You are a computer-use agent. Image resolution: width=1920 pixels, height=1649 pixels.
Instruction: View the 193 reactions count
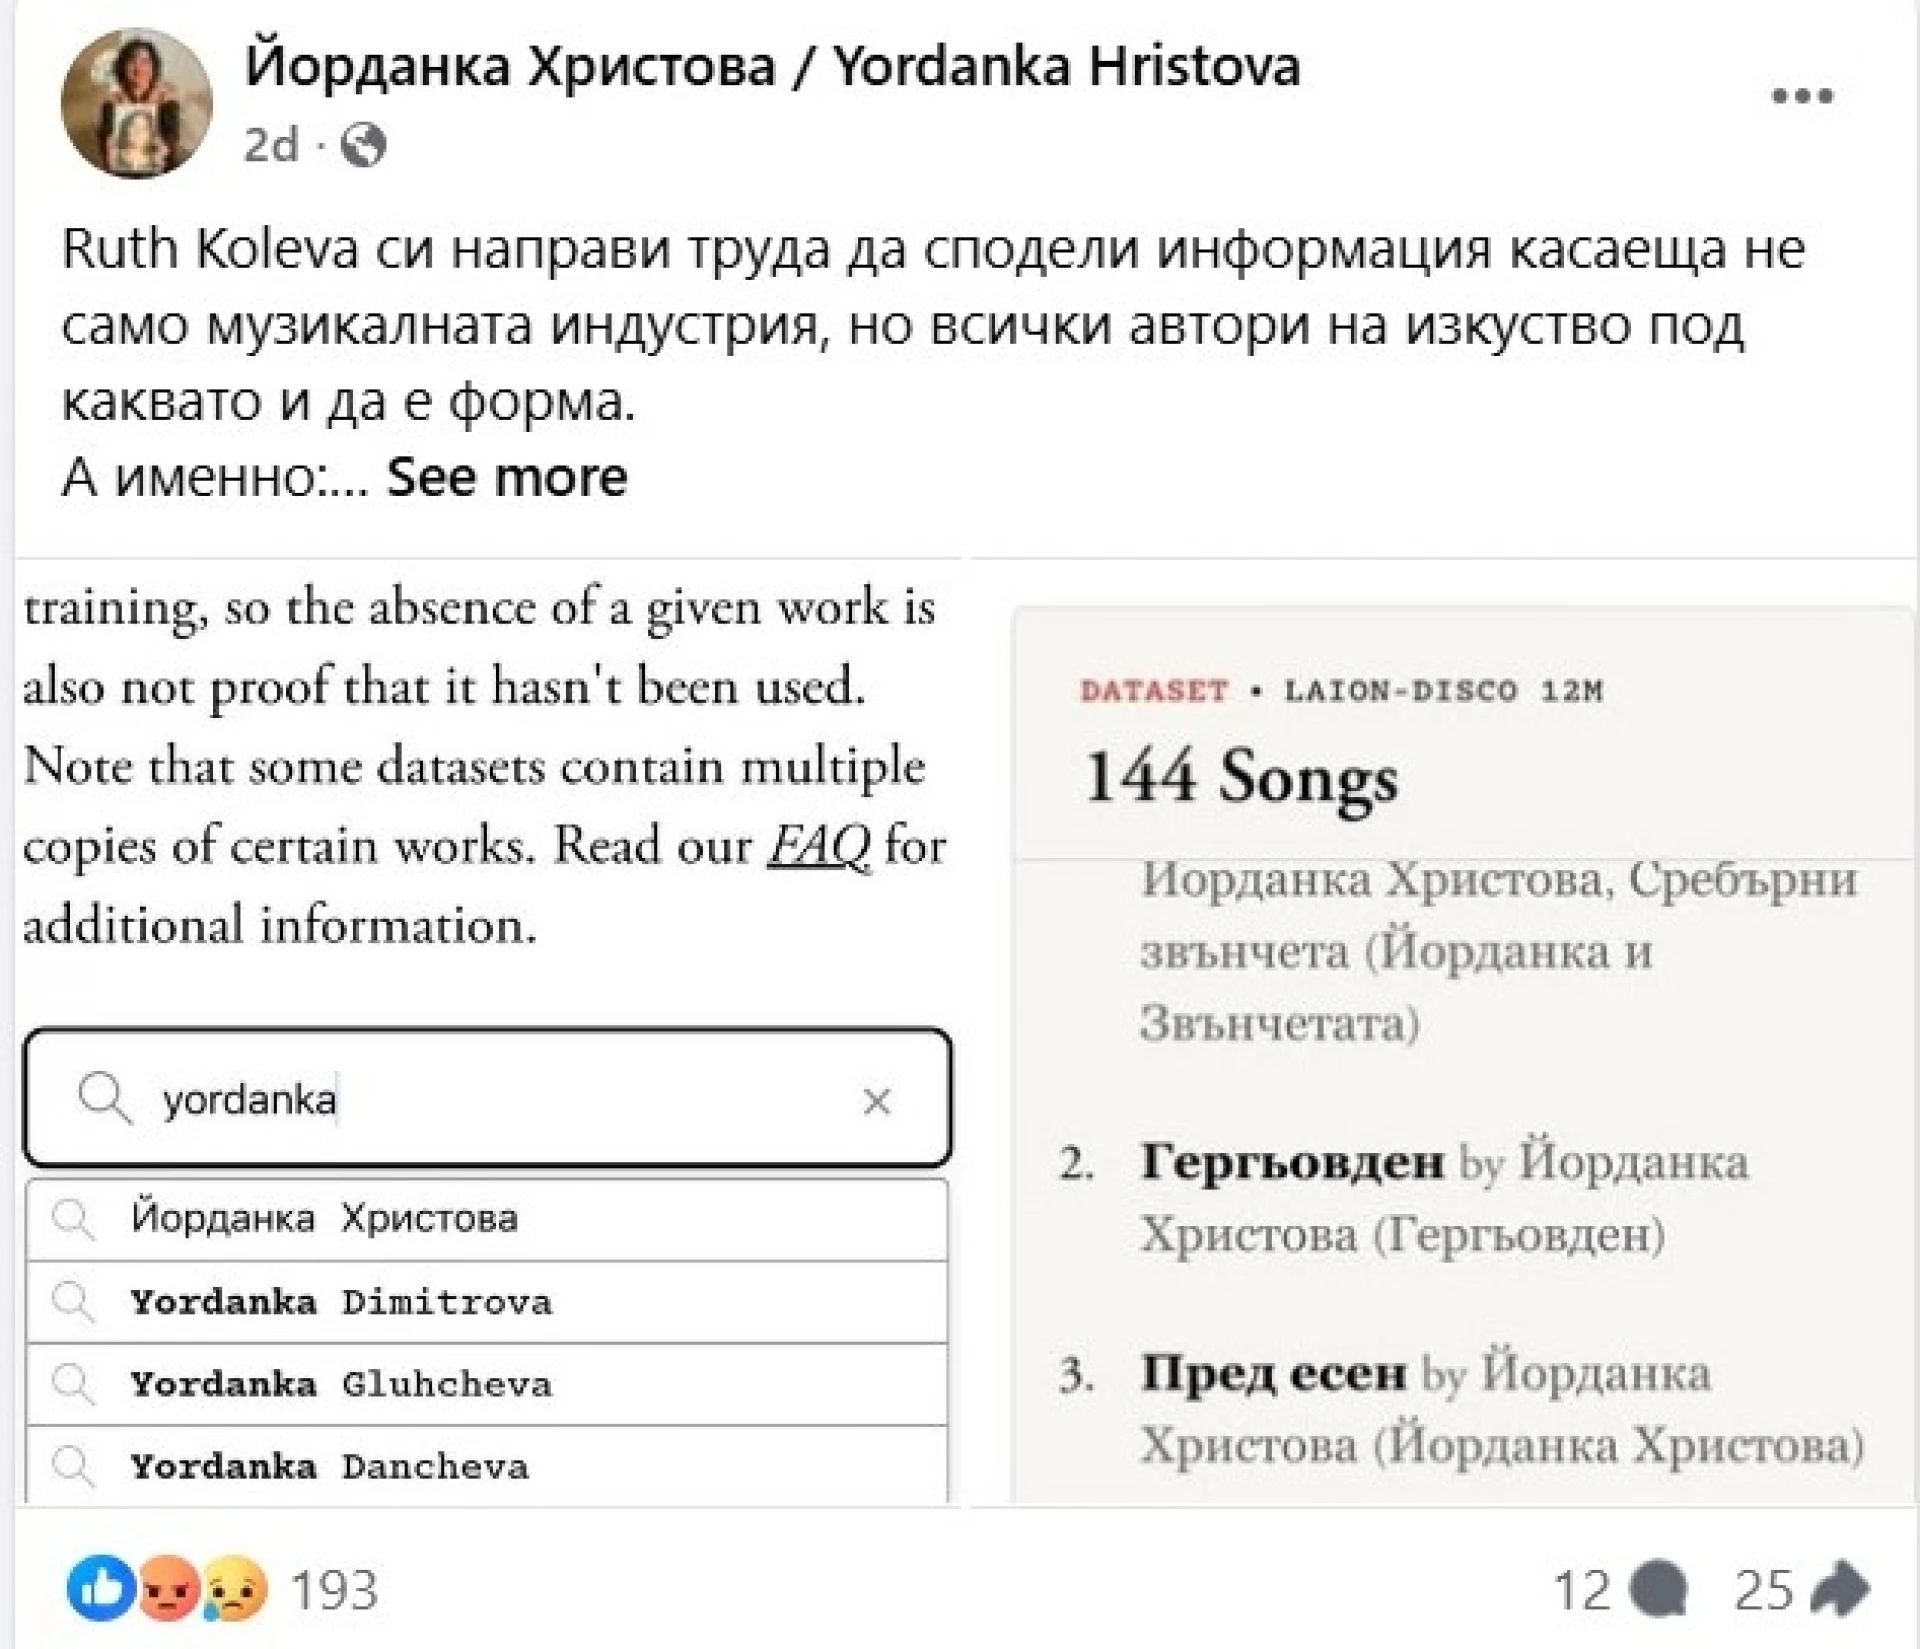coord(334,1589)
